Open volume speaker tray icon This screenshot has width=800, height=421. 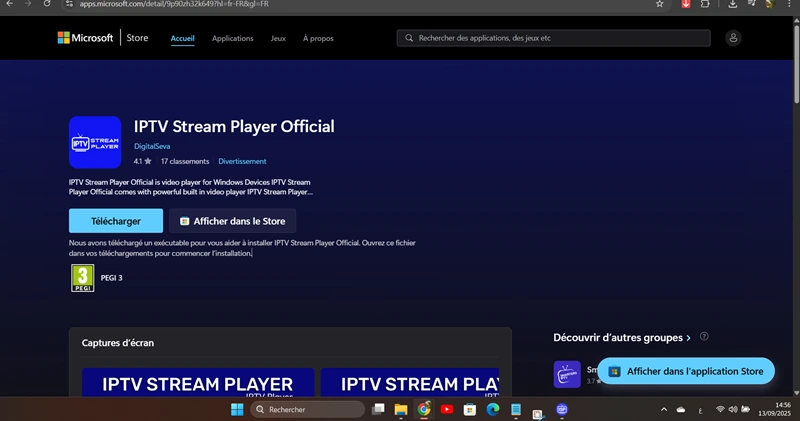(733, 409)
